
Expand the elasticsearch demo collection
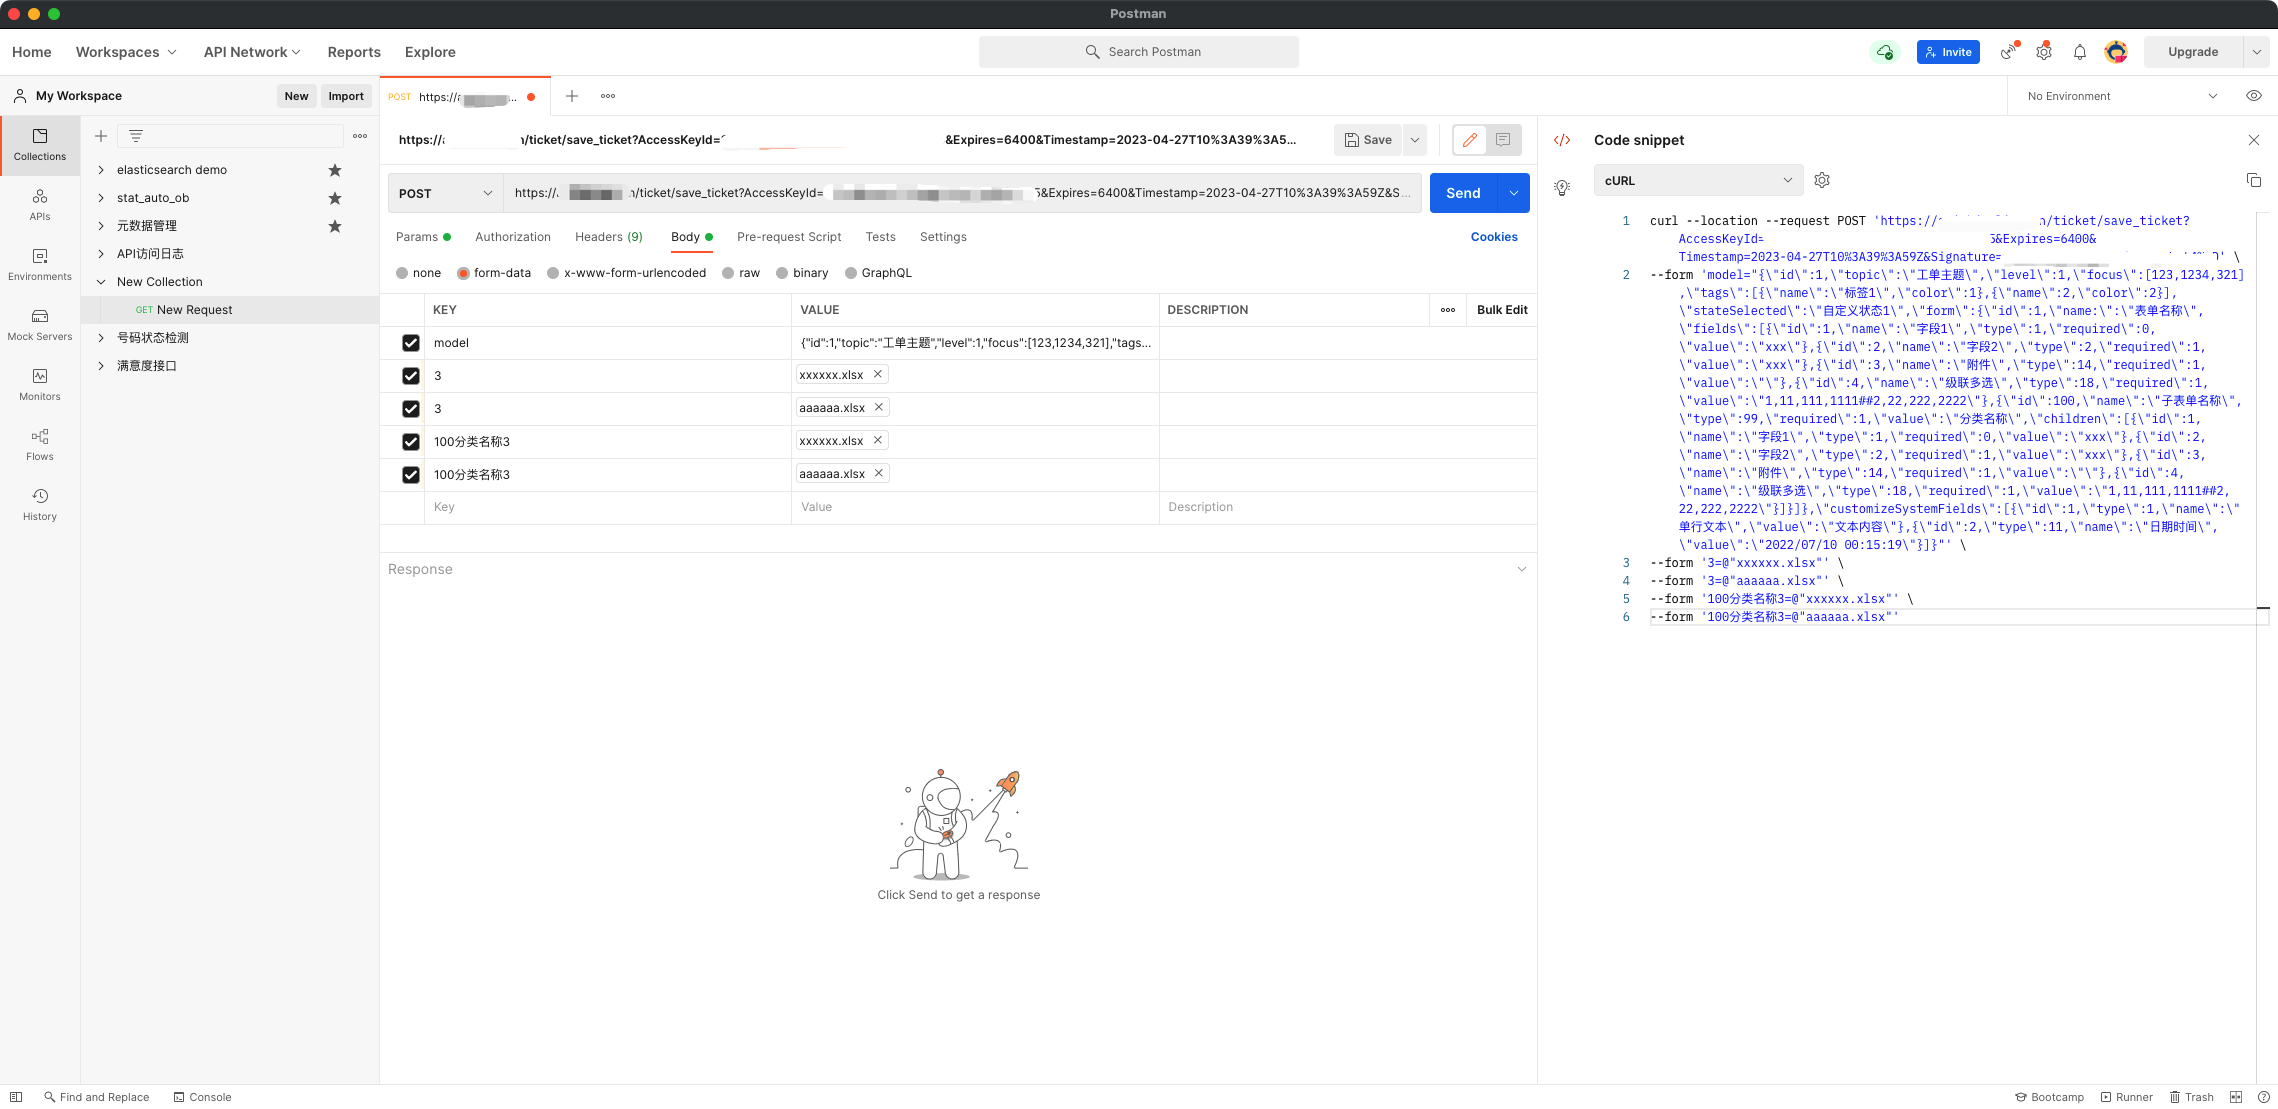coord(101,170)
